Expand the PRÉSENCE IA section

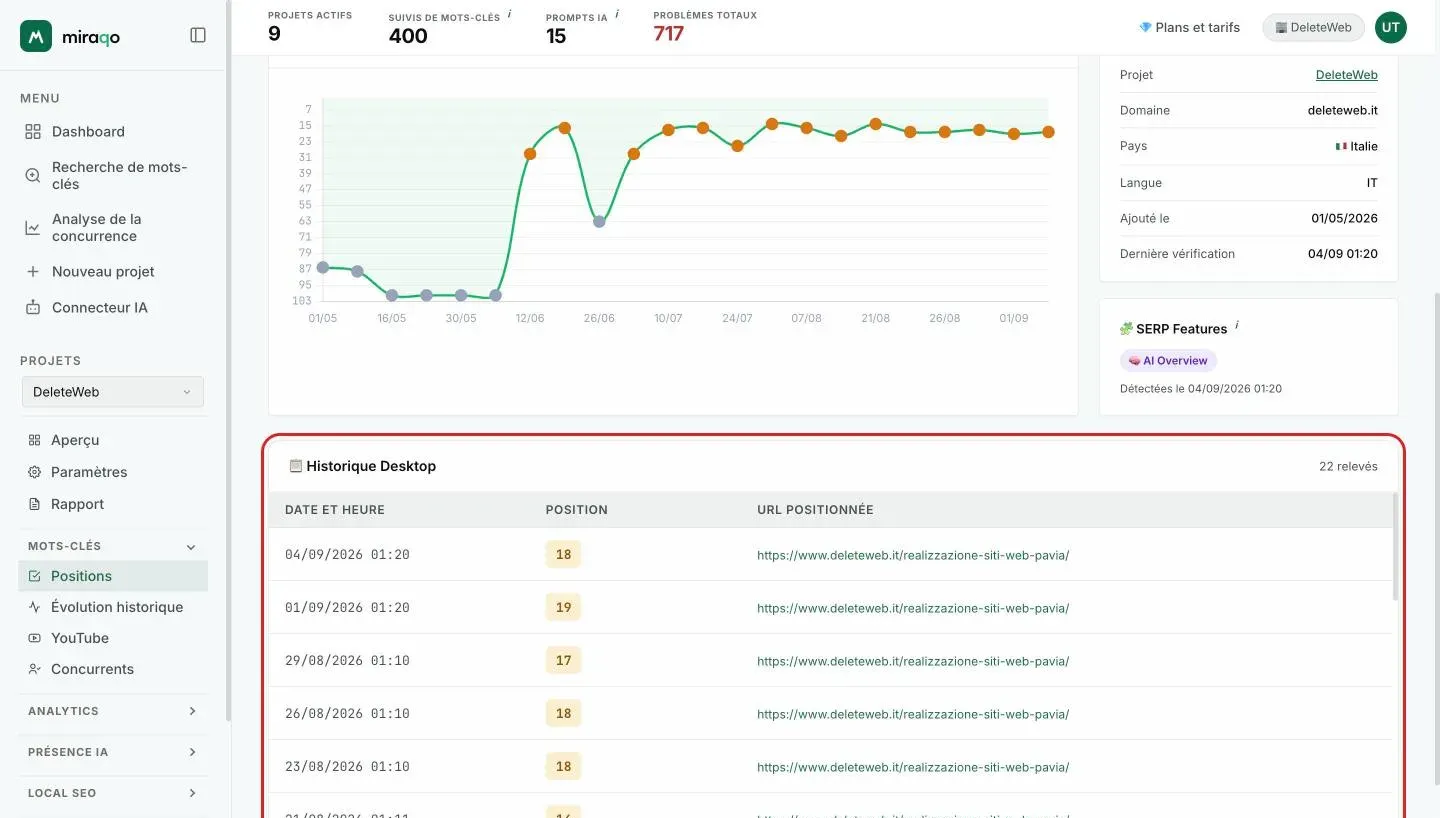192,752
